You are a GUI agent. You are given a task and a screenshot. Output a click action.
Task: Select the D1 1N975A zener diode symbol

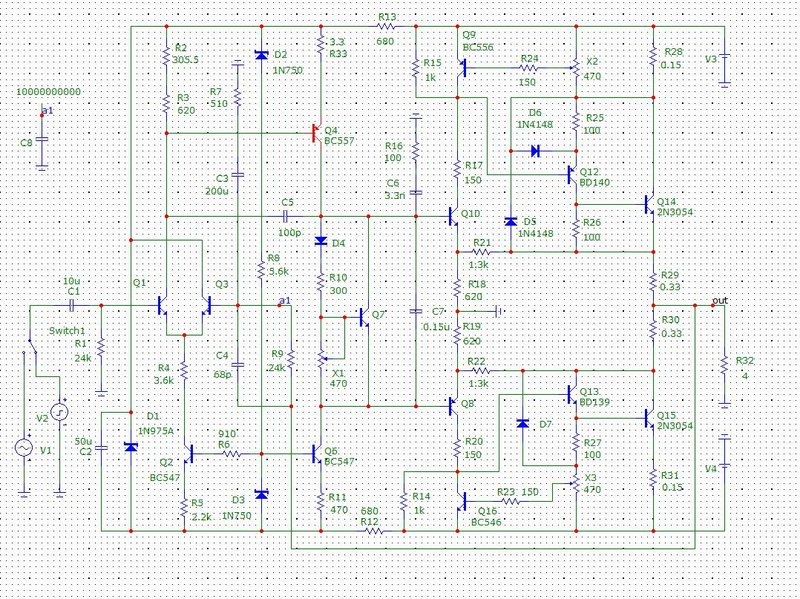click(131, 447)
